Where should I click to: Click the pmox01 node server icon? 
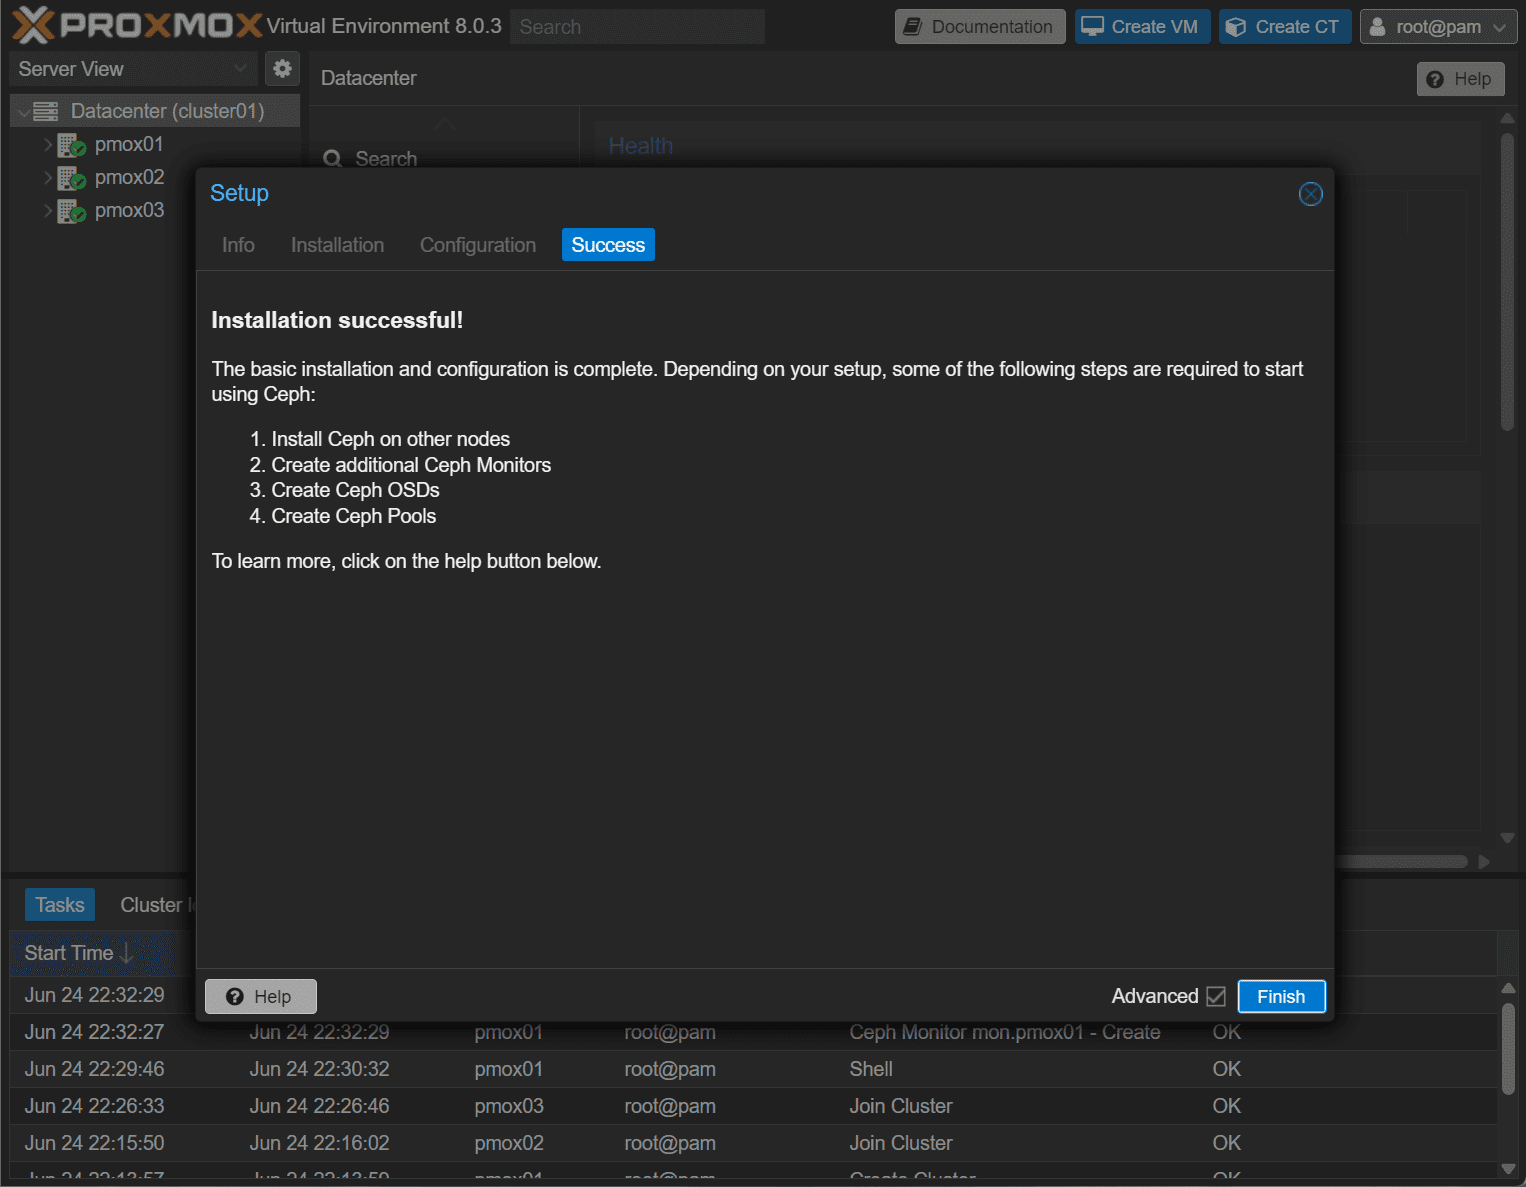71,145
